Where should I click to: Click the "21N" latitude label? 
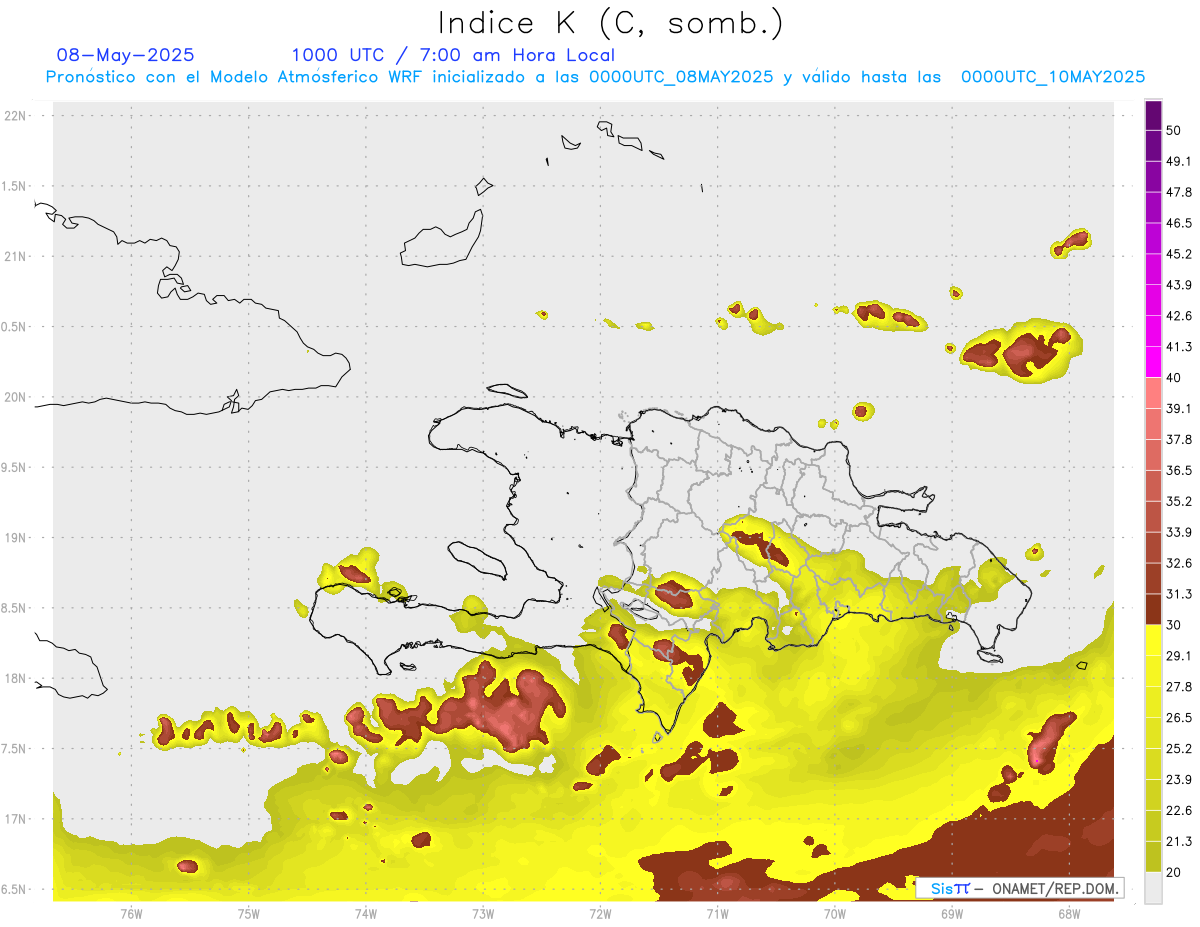[17, 257]
